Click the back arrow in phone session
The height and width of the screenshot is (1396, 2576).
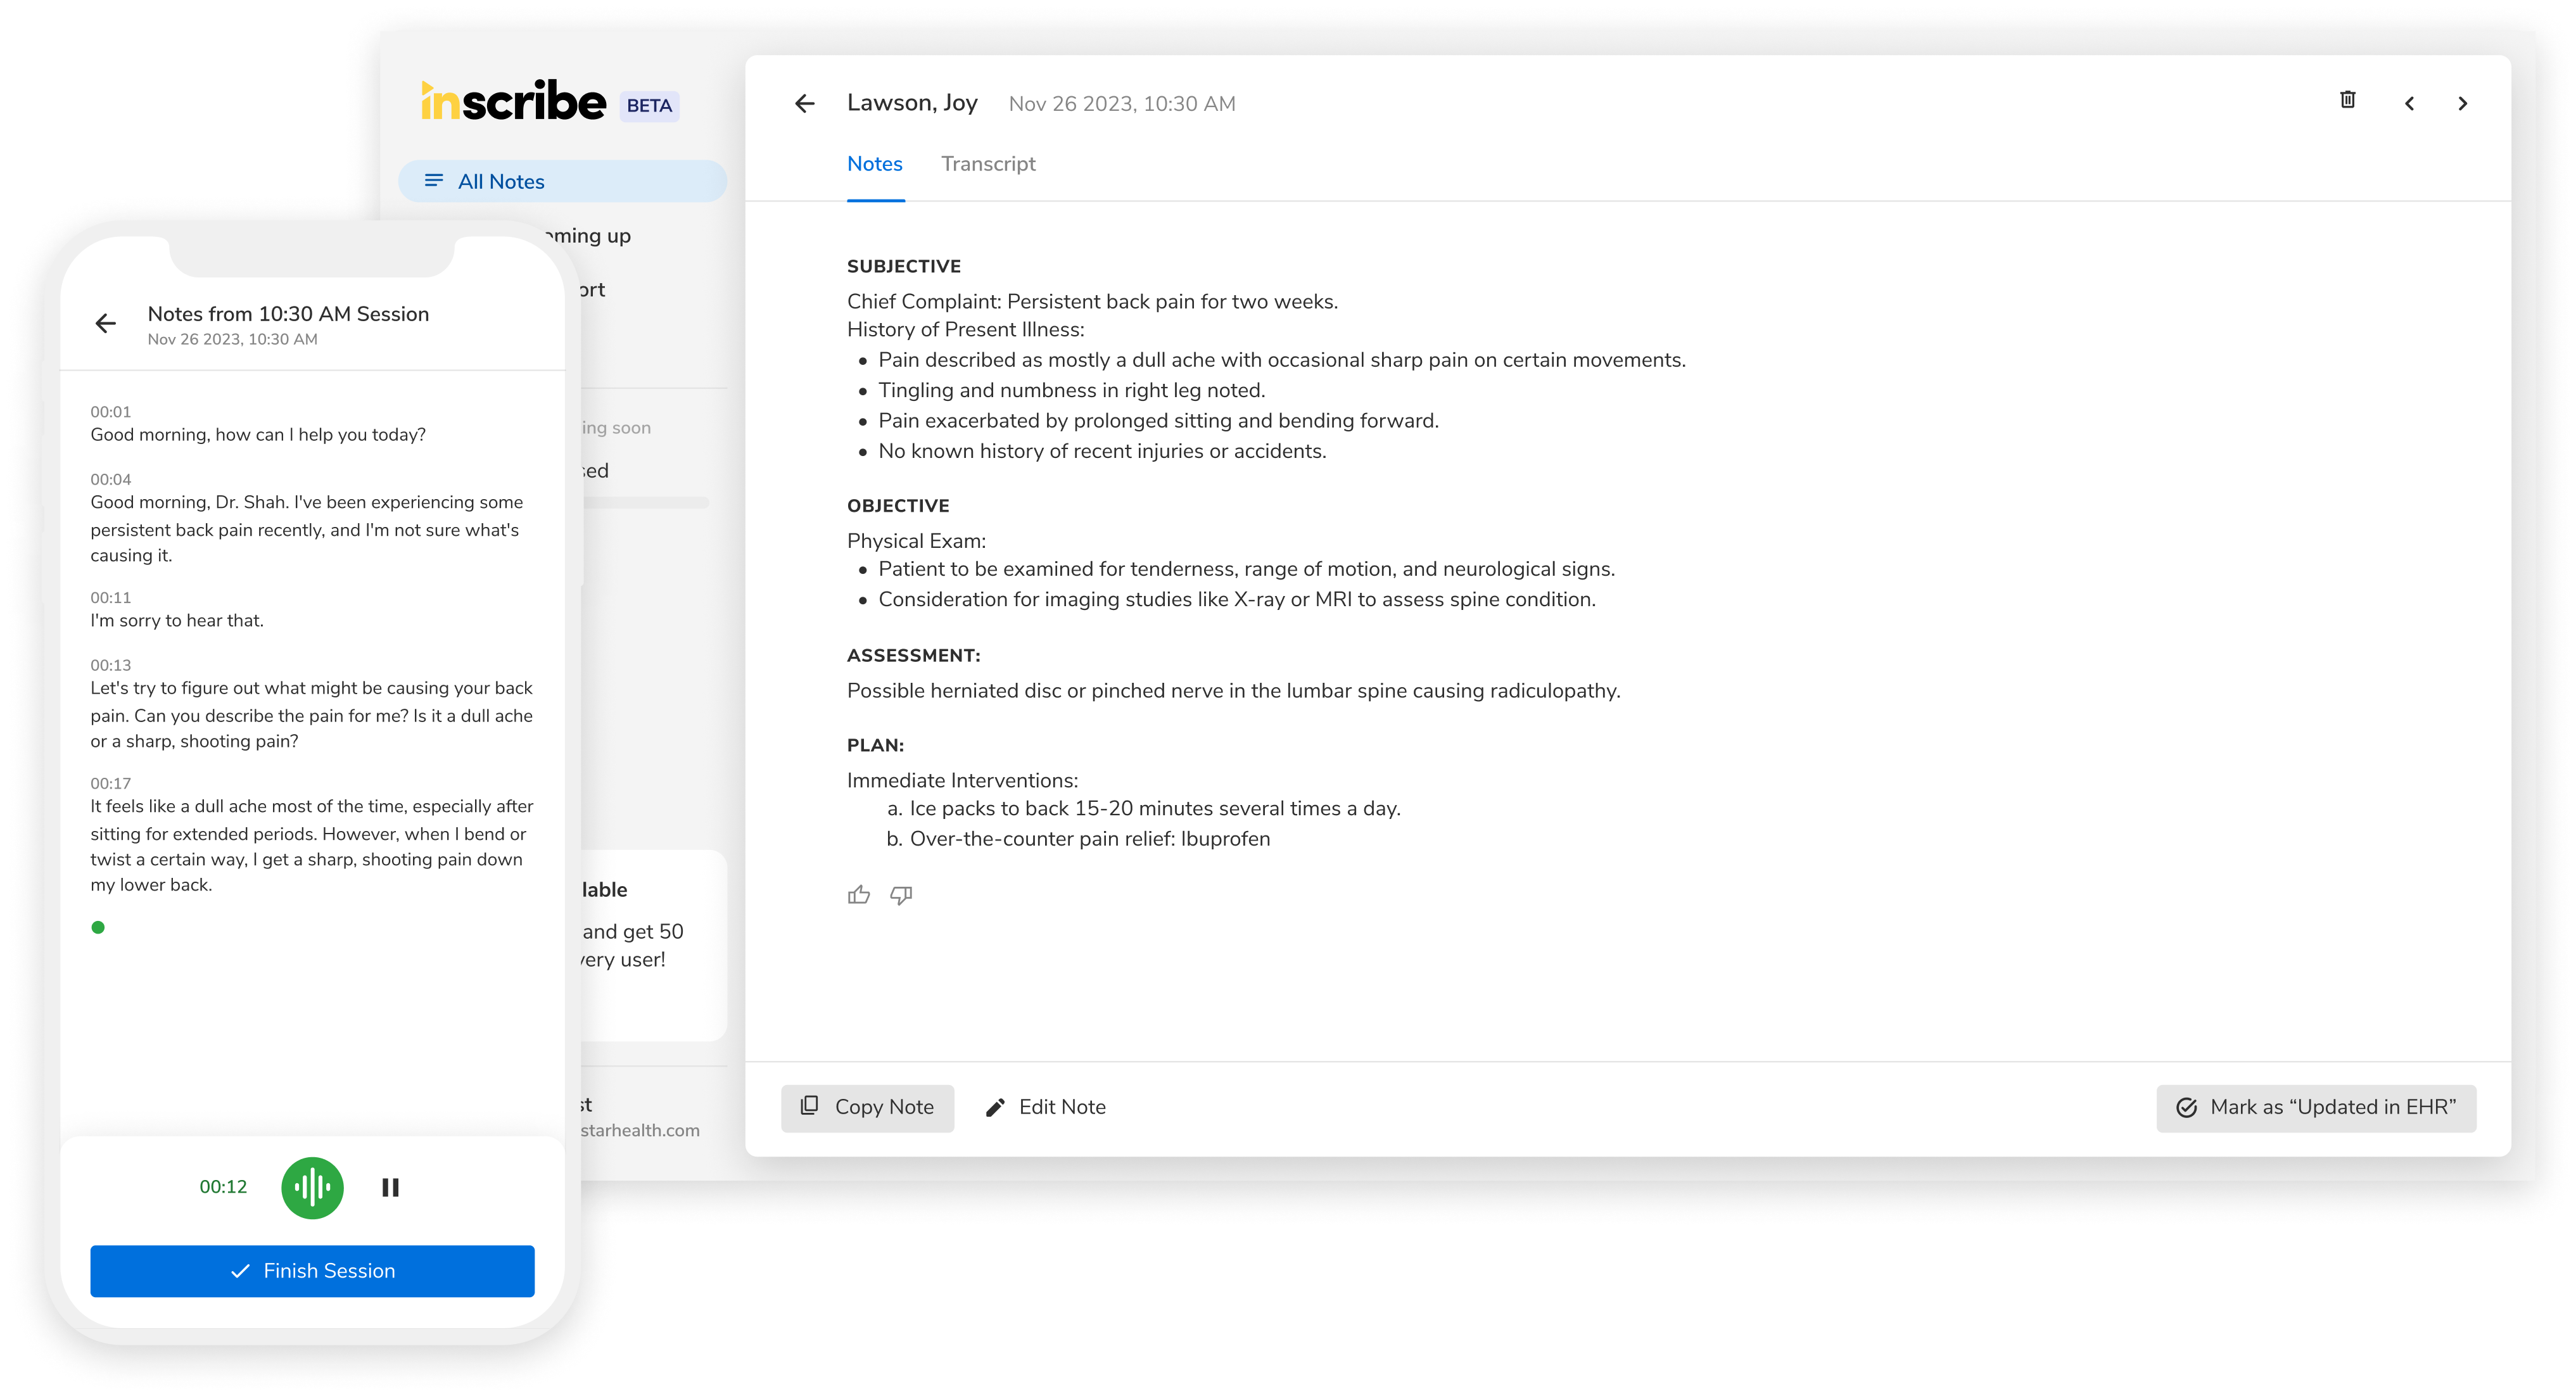pos(105,323)
